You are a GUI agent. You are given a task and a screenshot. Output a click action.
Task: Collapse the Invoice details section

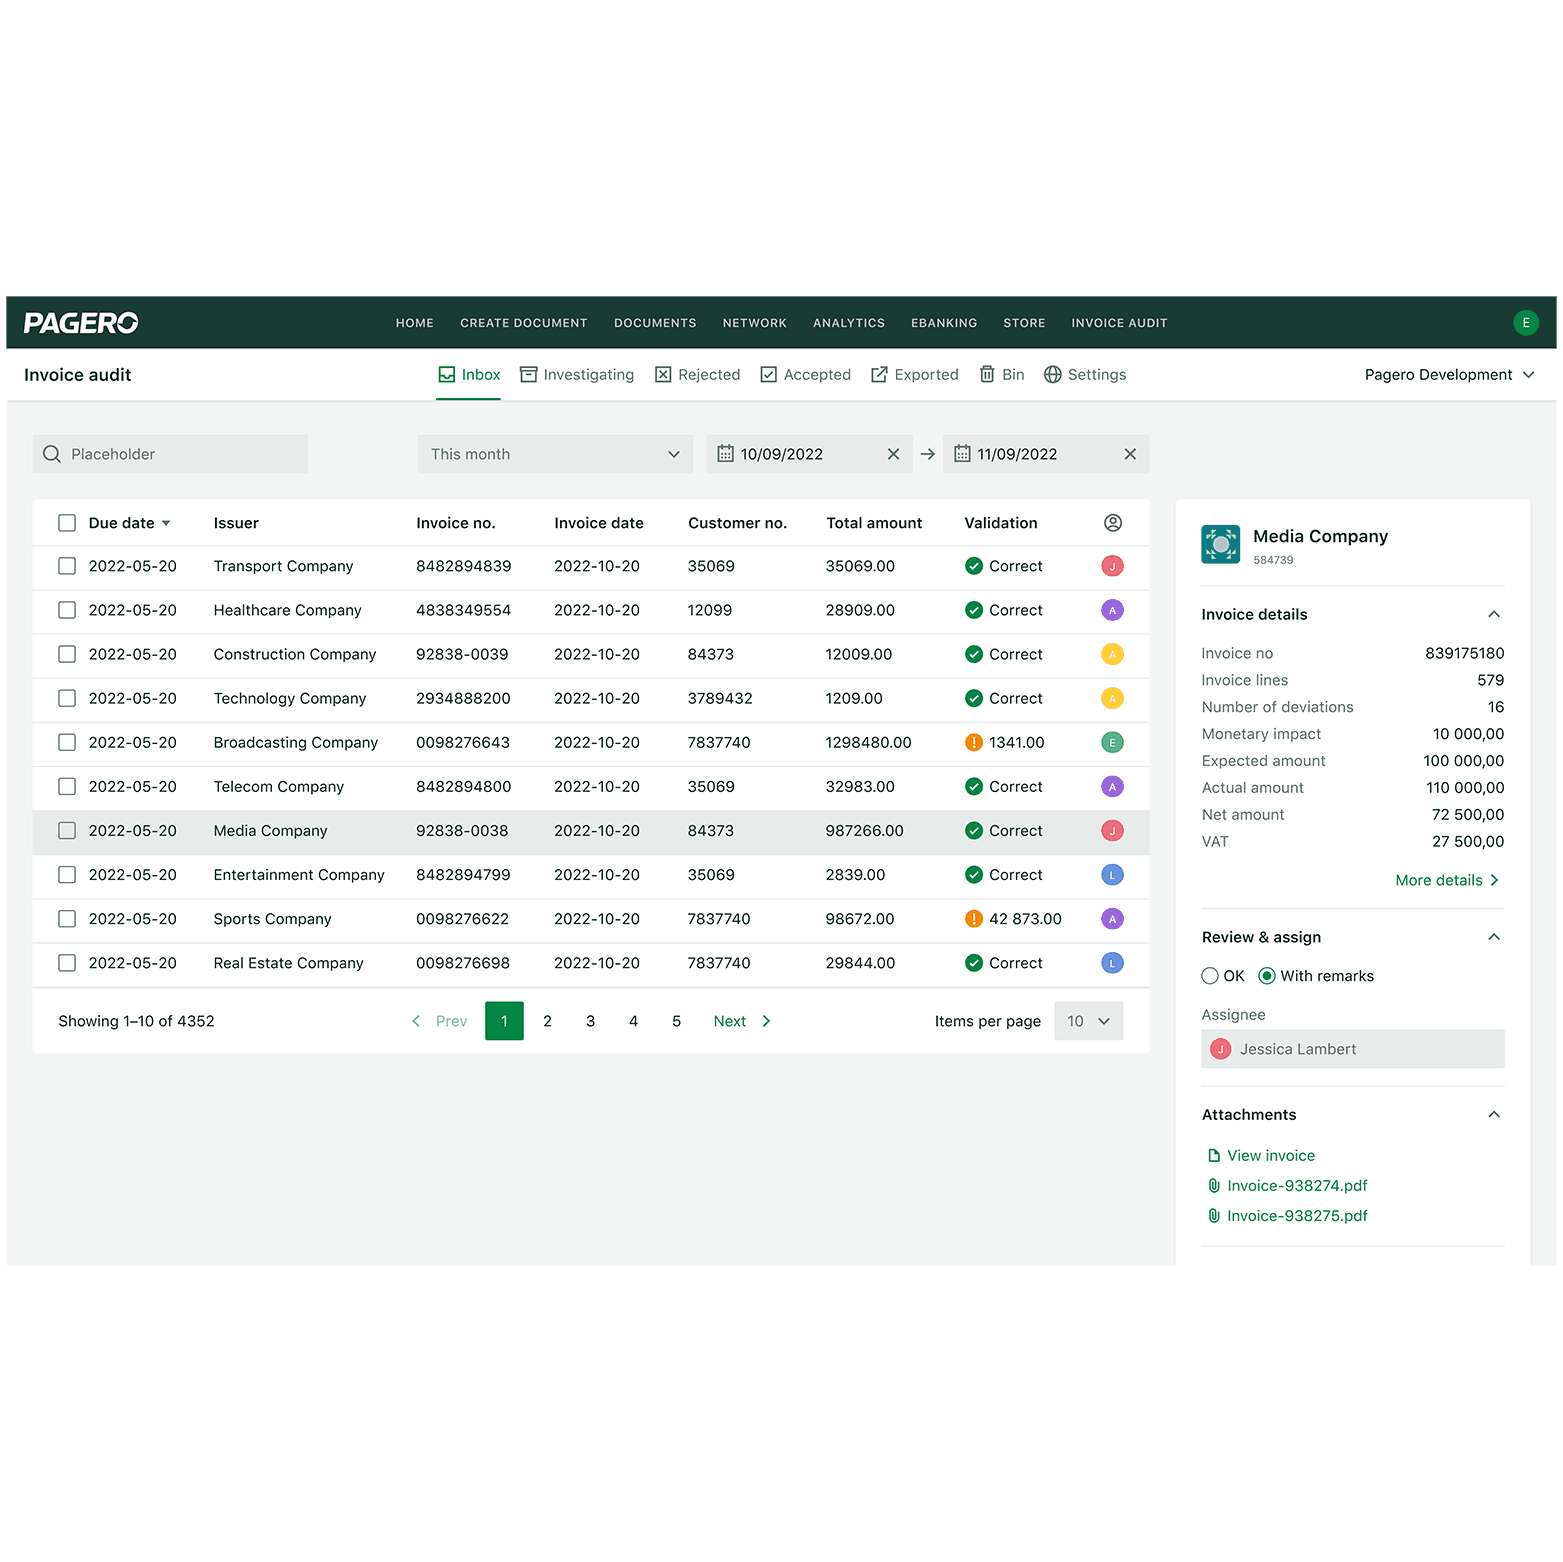coord(1493,614)
